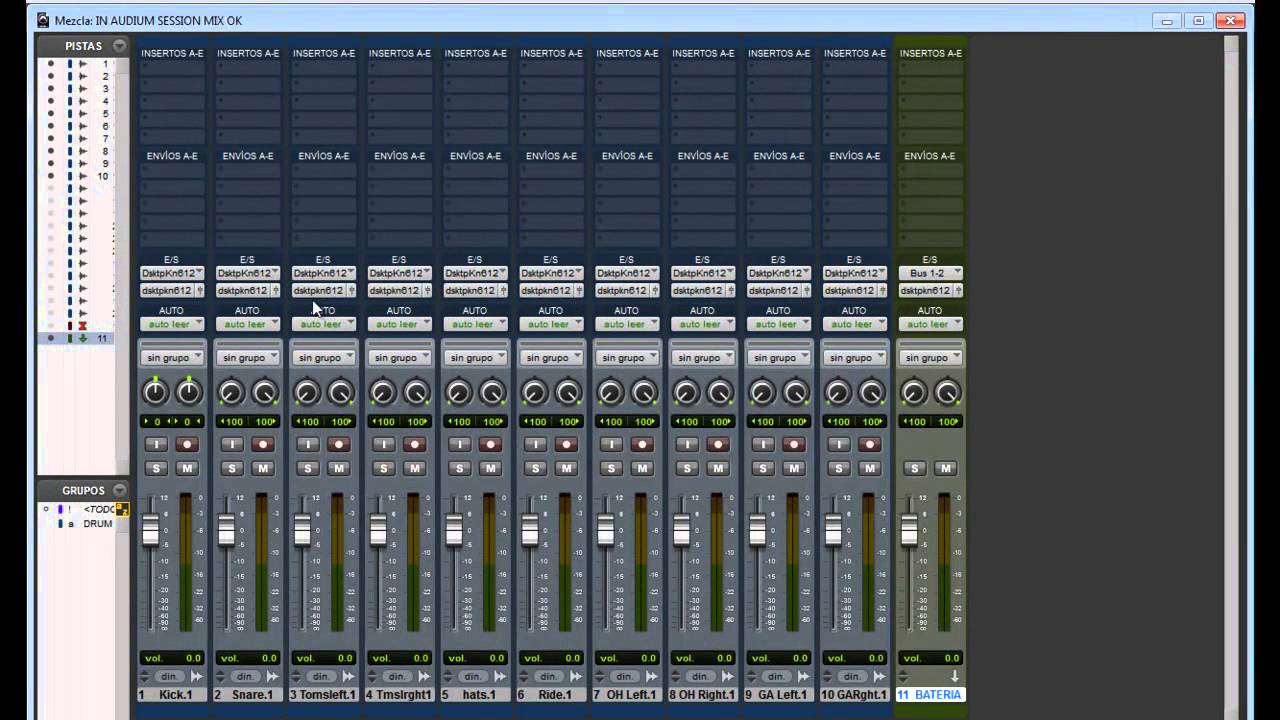Click the din. button on Kick.1 strip

click(x=169, y=677)
